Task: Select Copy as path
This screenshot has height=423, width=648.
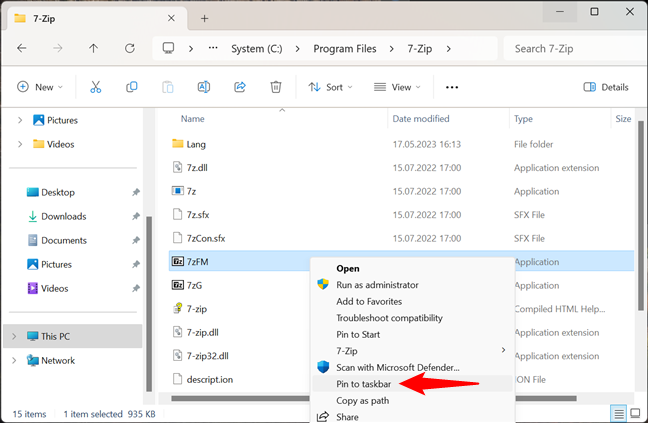Action: [x=412, y=401]
